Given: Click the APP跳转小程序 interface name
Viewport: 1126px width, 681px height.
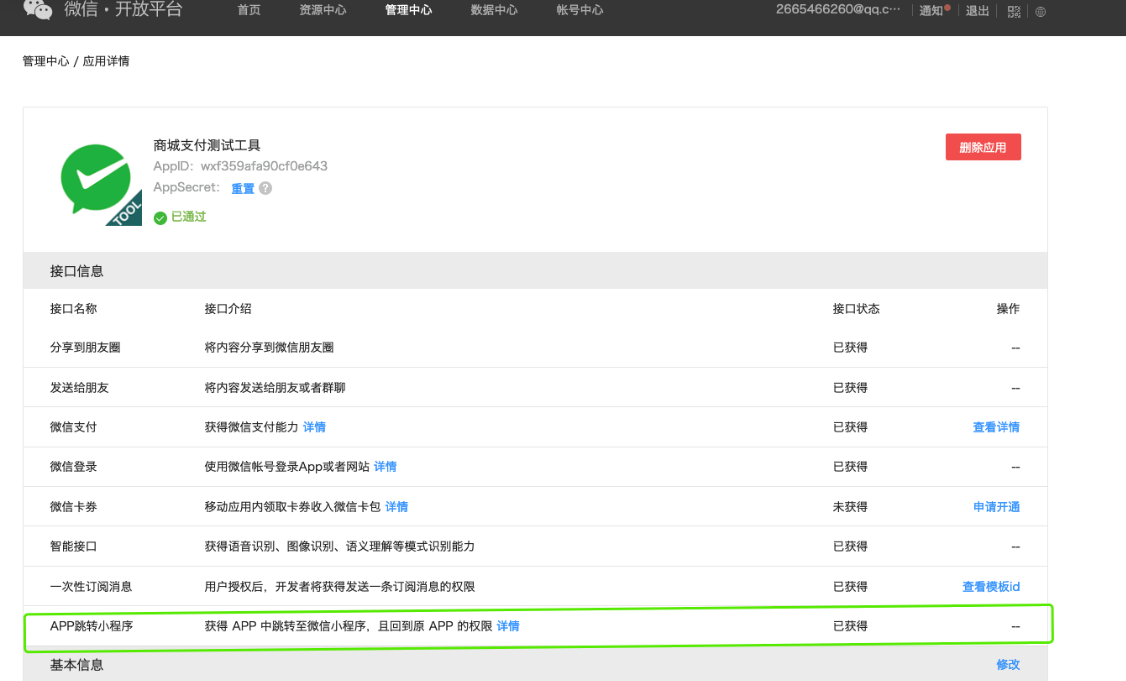Looking at the screenshot, I should (92, 626).
